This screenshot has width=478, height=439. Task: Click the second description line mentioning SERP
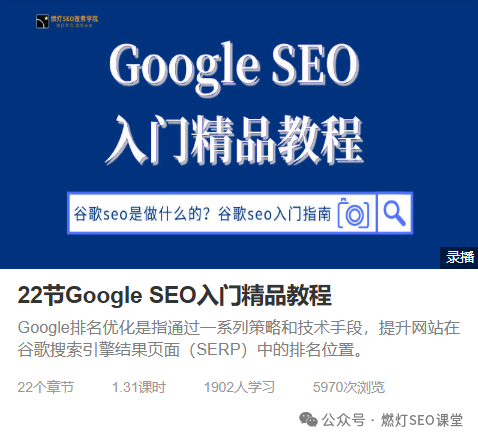tap(191, 350)
